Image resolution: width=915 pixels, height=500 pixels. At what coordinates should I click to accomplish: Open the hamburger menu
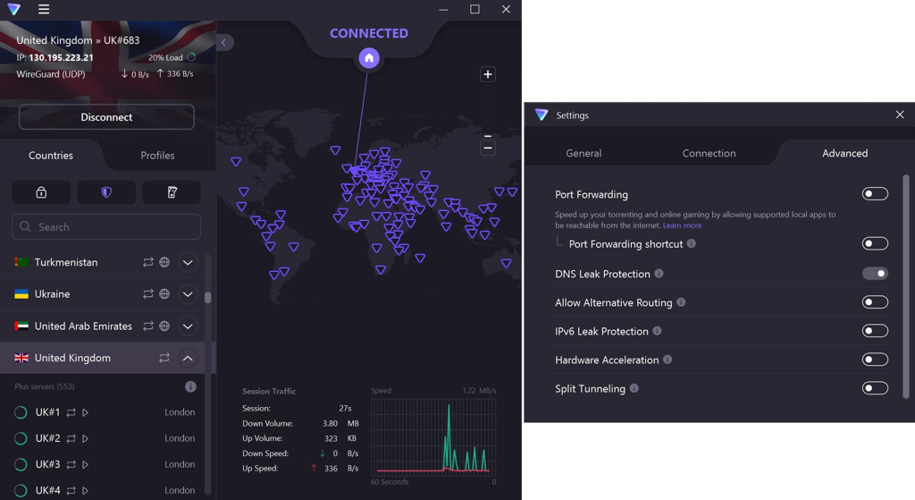pos(43,9)
